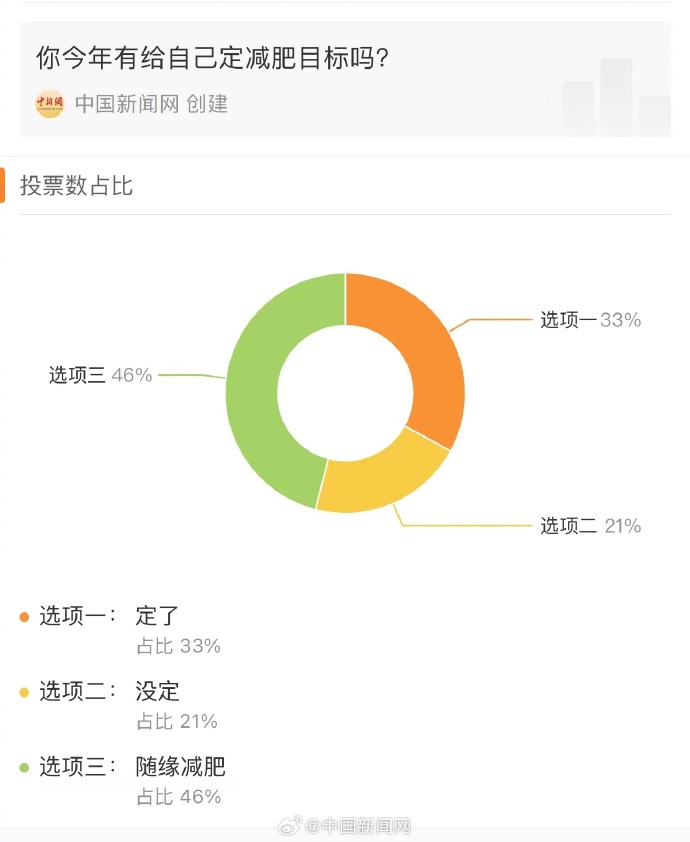Click the Weibo eye logo watermark
The height and width of the screenshot is (842, 690).
(x=290, y=825)
